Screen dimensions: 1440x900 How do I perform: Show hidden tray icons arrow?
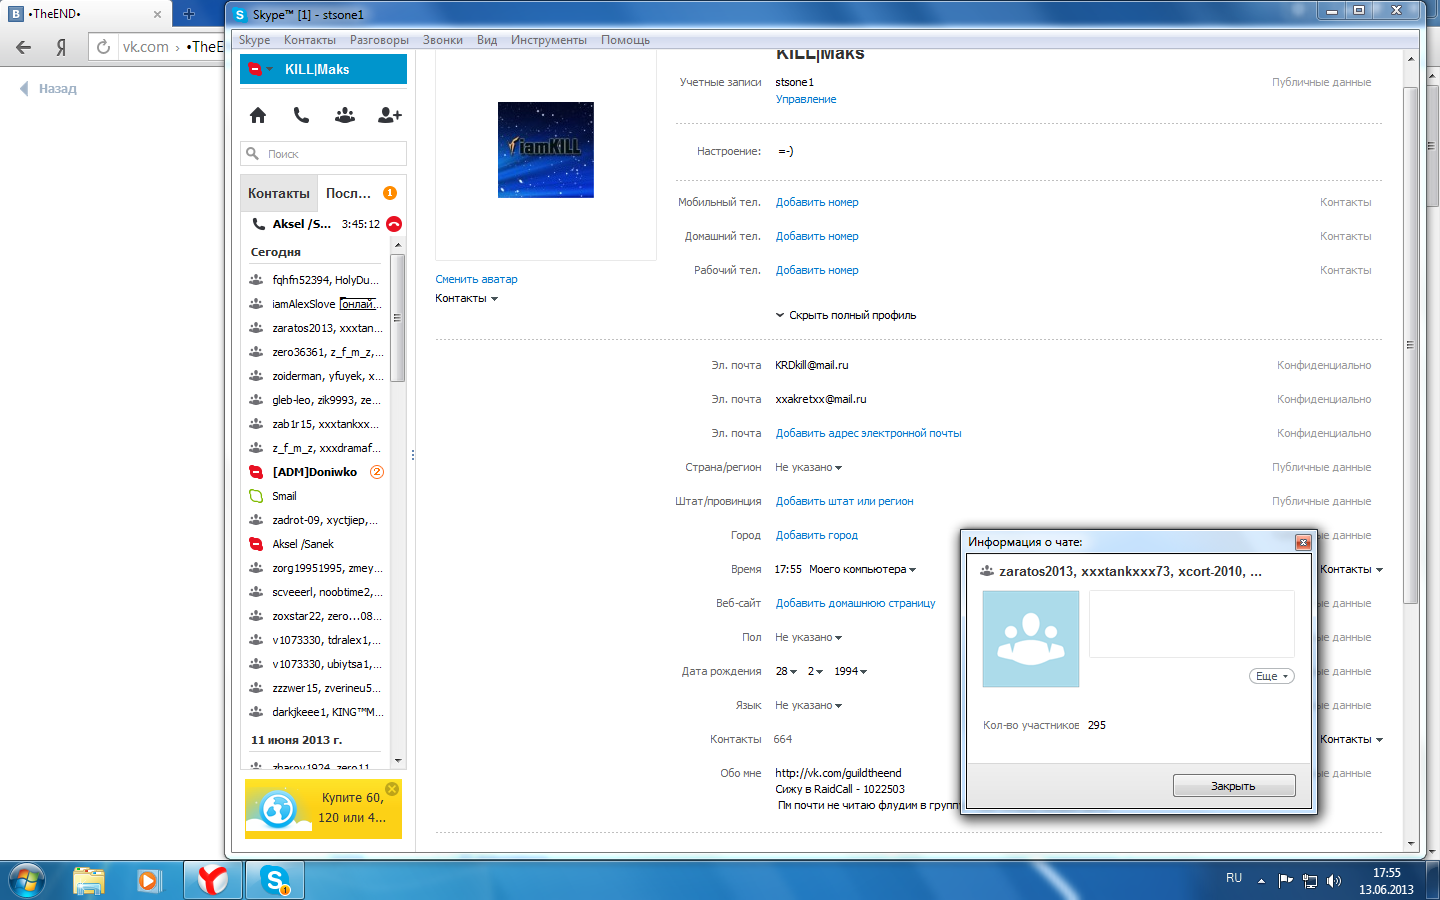coord(1261,881)
